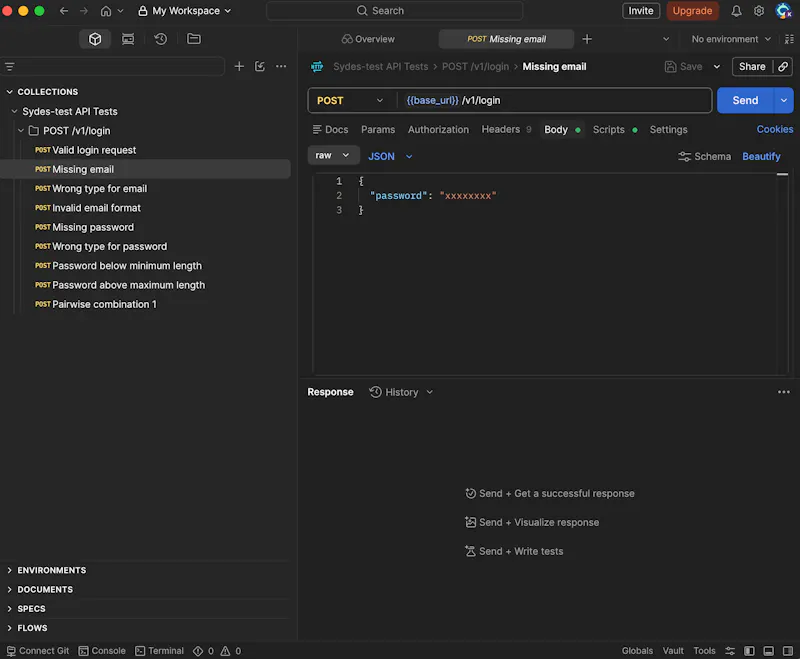This screenshot has height=659, width=800.
Task: Open the Docs tab
Action: pos(331,130)
